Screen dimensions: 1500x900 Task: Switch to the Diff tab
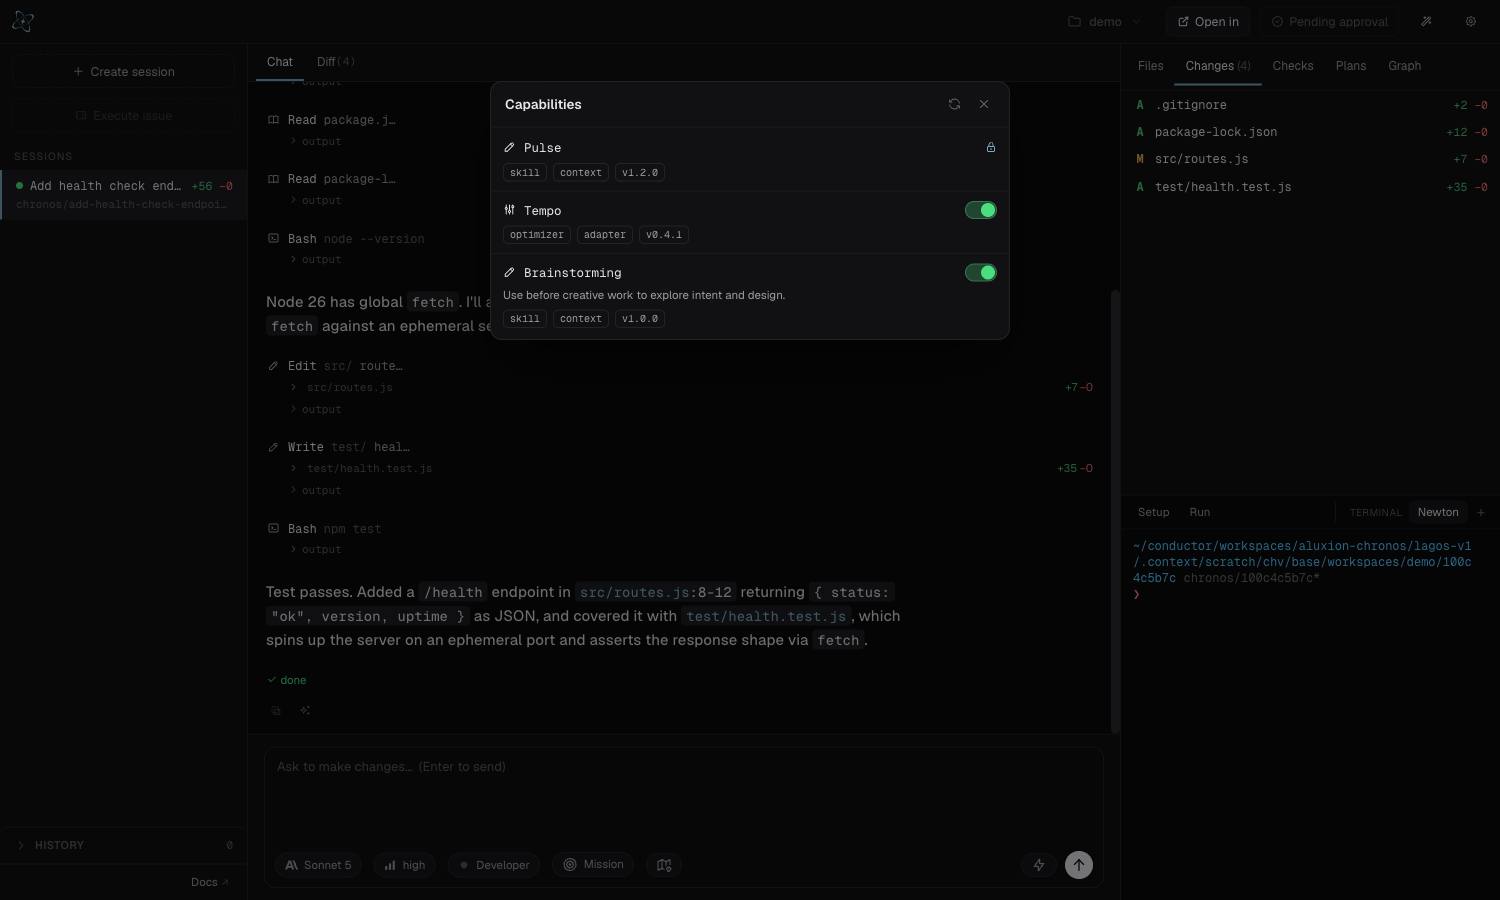[336, 62]
